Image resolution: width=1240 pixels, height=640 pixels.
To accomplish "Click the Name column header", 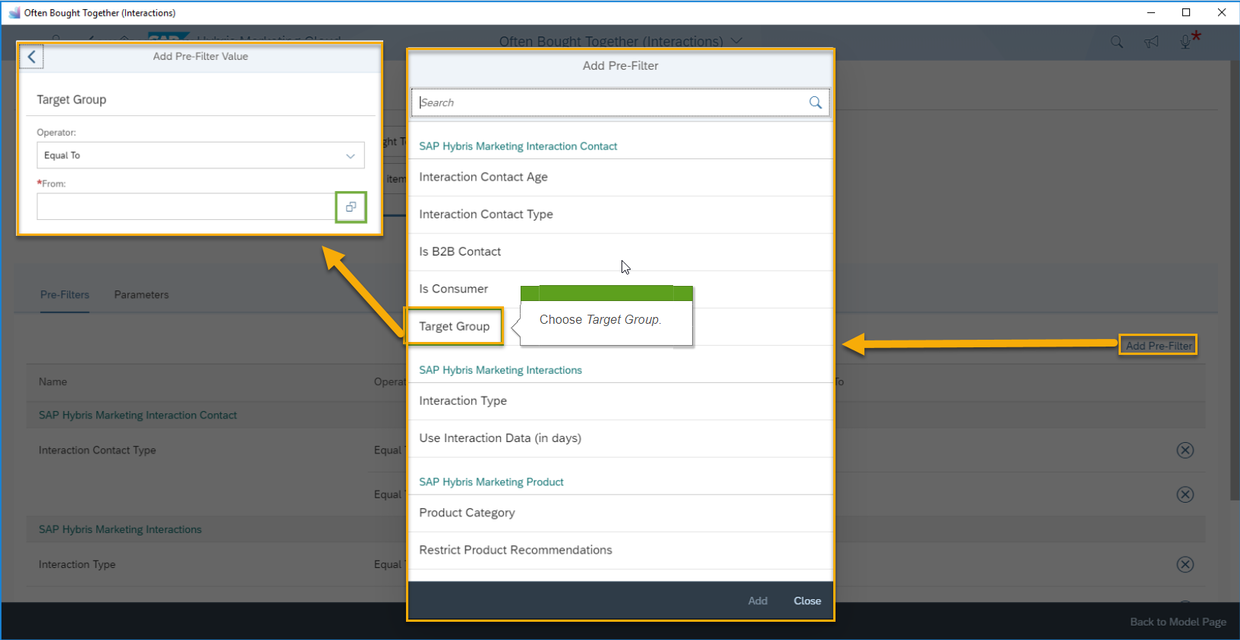I will (53, 382).
